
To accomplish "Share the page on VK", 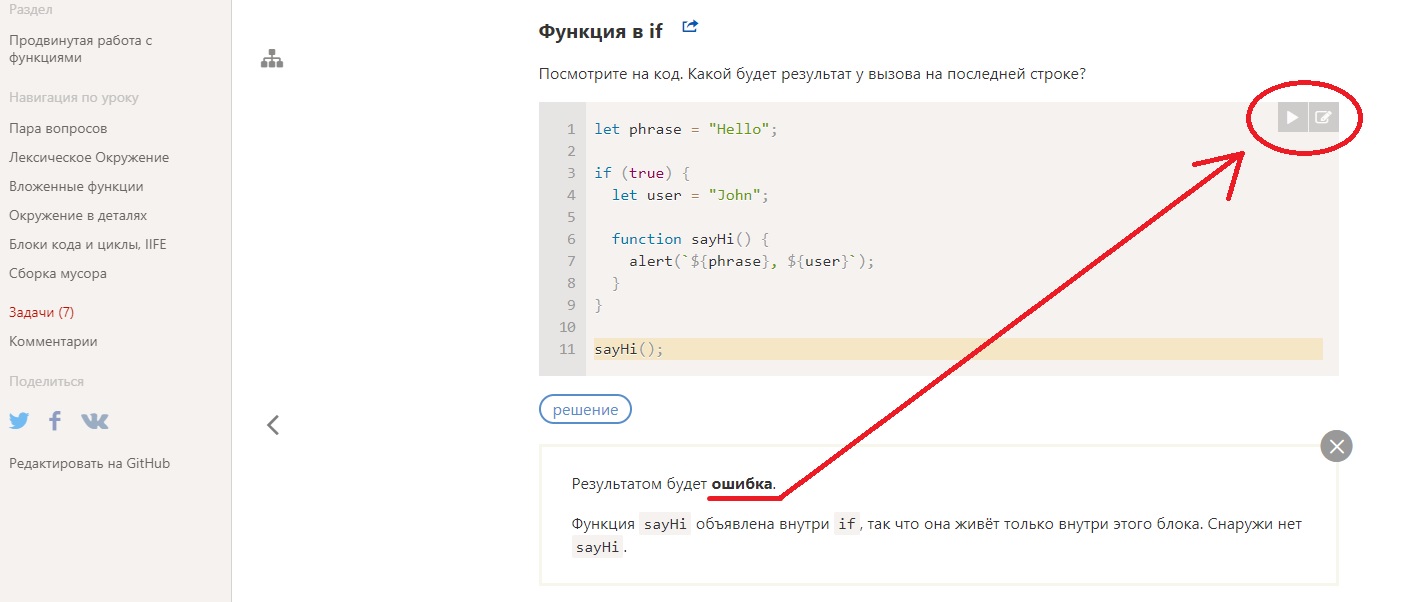I will (x=94, y=421).
